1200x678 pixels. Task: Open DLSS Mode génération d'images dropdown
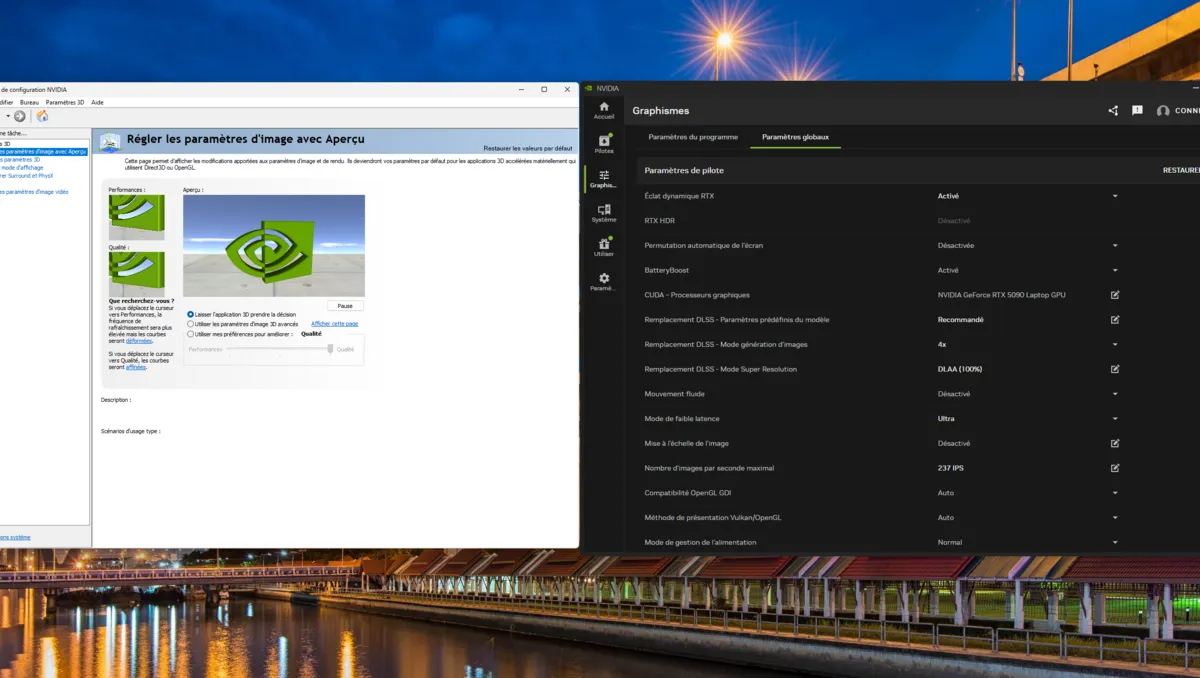pyautogui.click(x=1115, y=344)
